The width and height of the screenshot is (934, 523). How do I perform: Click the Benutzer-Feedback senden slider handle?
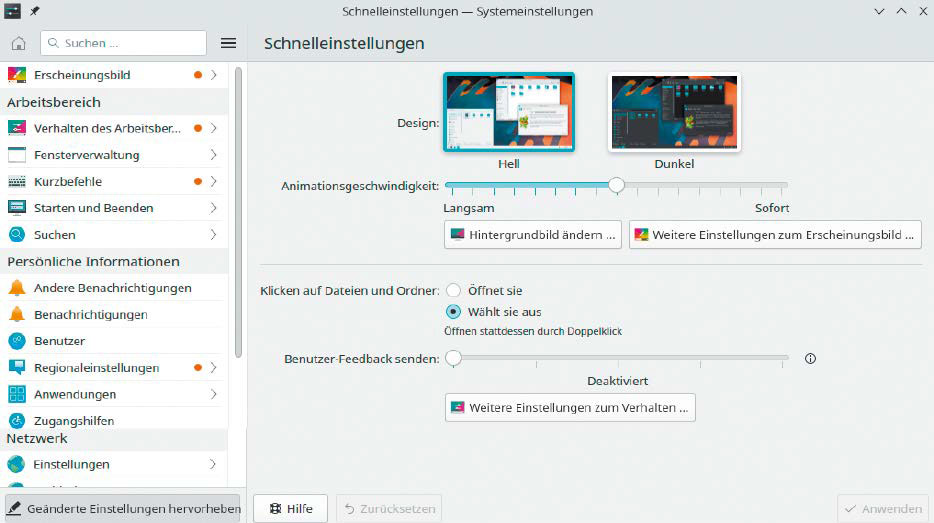[x=454, y=358]
